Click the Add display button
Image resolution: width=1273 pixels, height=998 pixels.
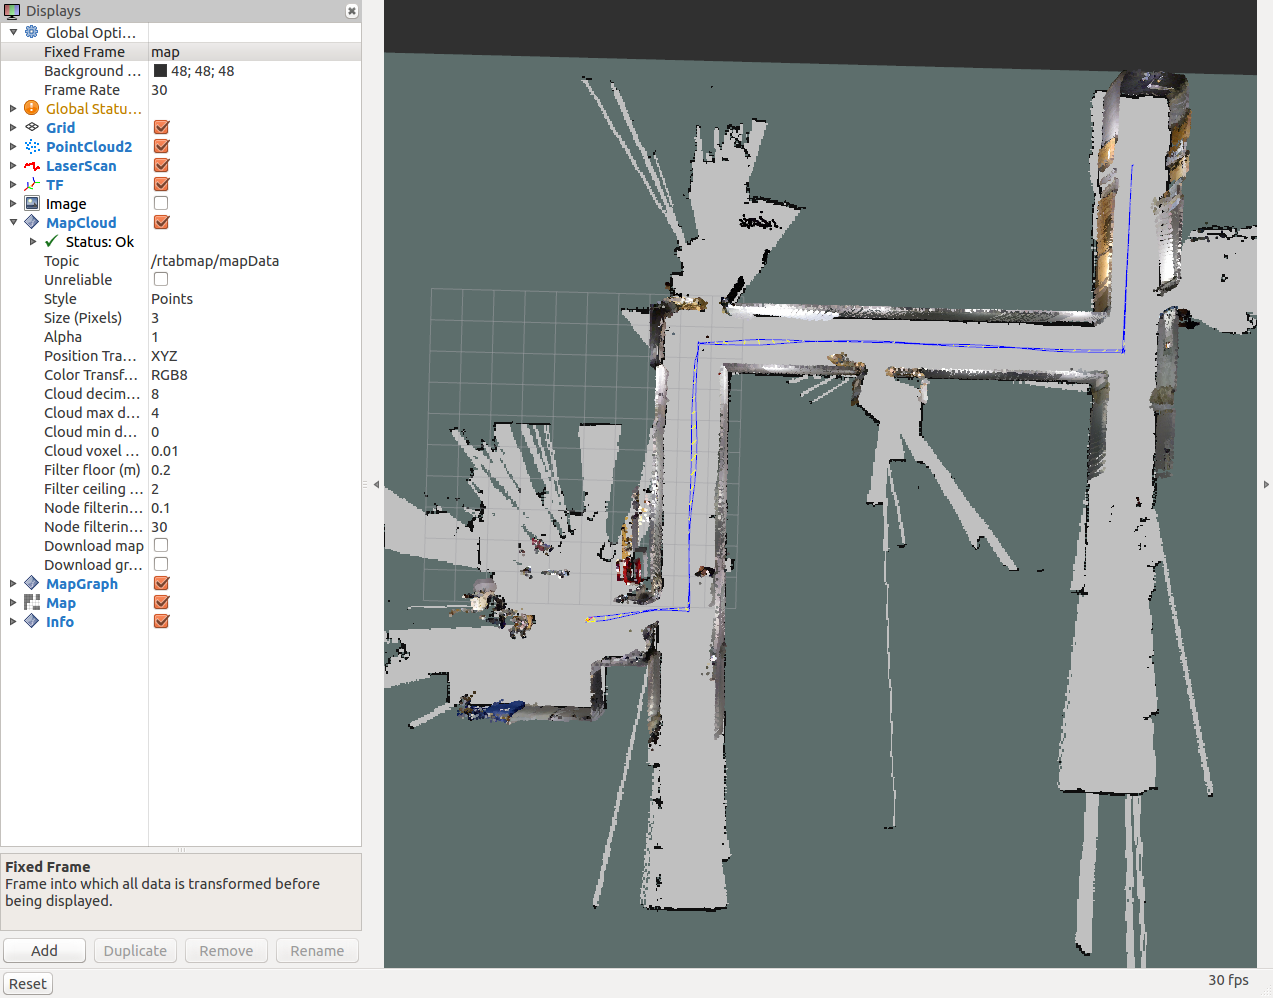44,951
